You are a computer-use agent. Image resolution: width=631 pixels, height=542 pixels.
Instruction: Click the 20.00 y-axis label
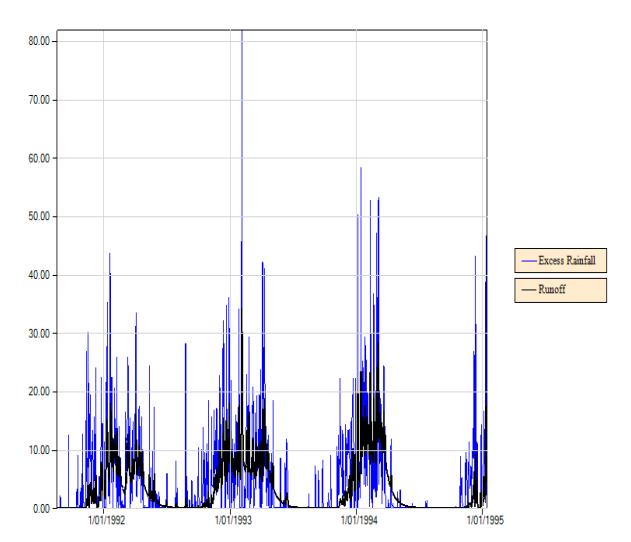tap(39, 392)
